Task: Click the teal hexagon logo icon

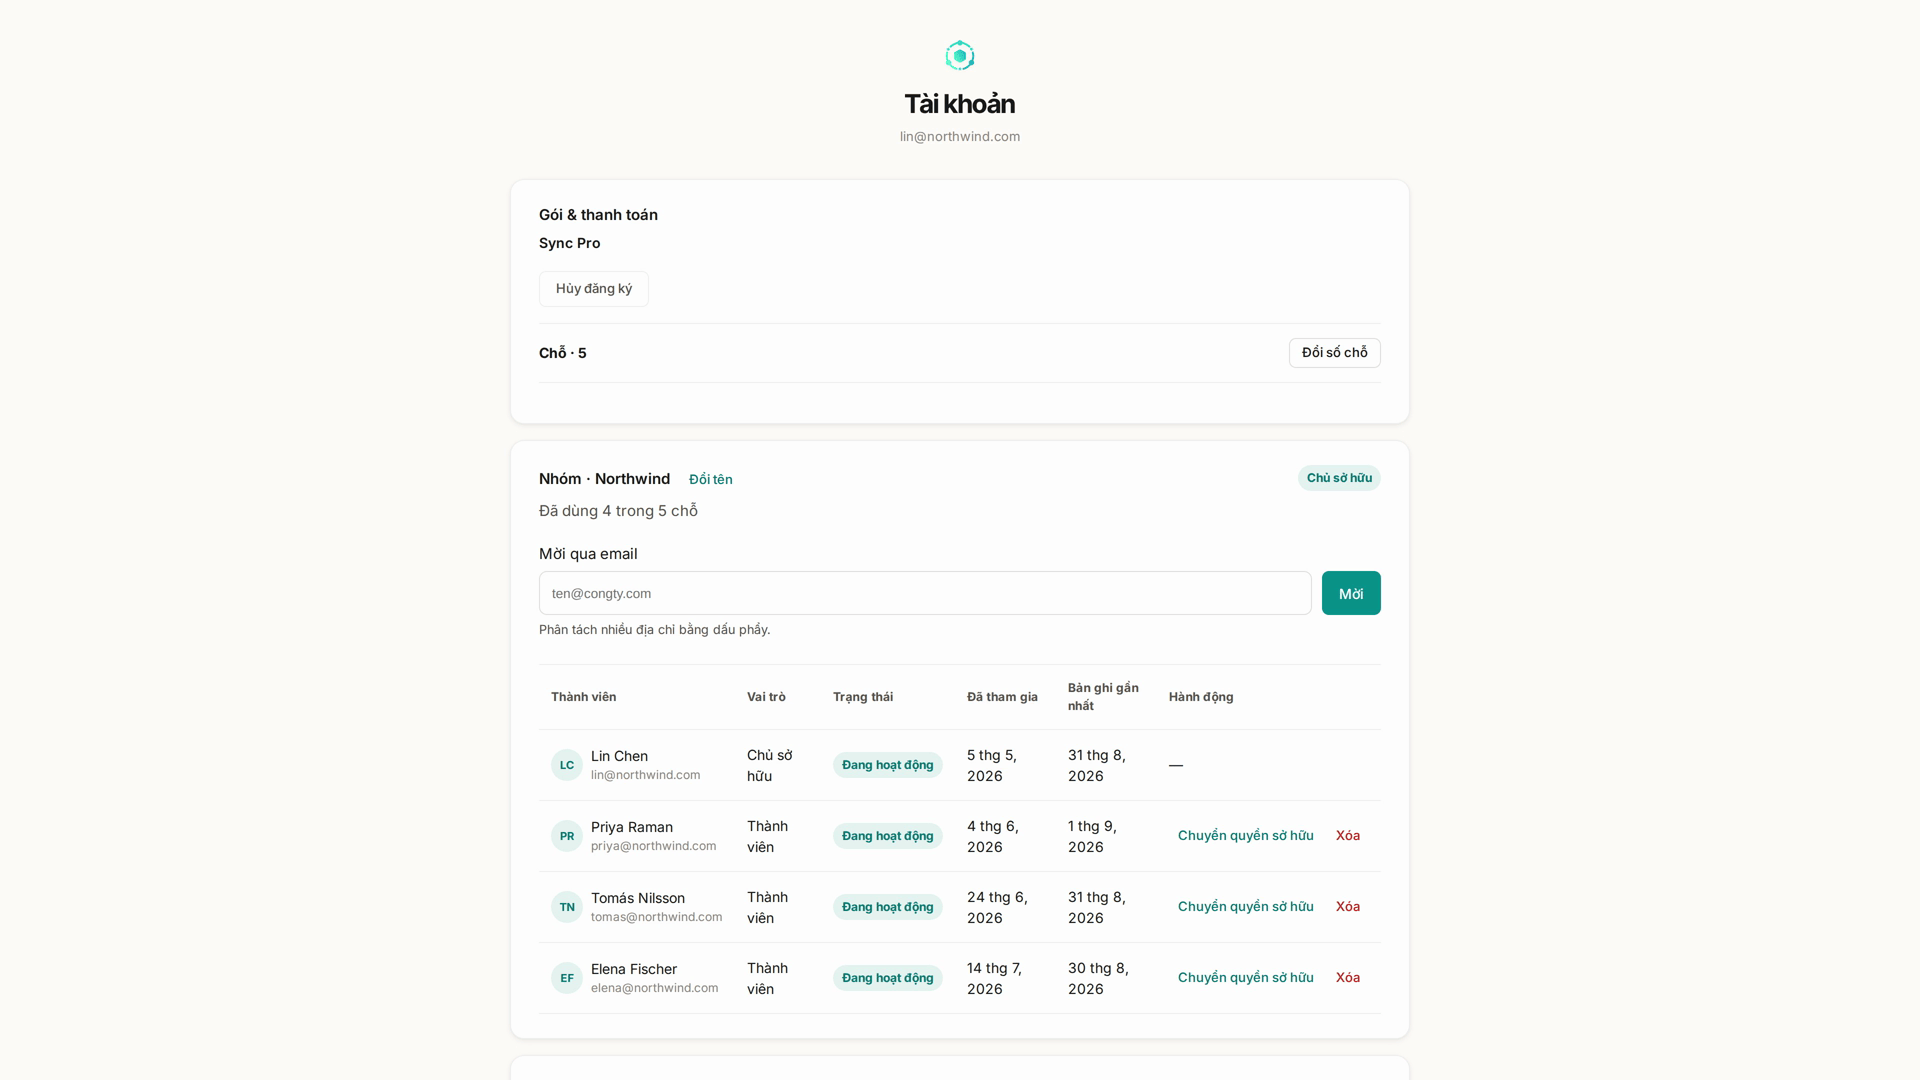Action: pos(960,56)
